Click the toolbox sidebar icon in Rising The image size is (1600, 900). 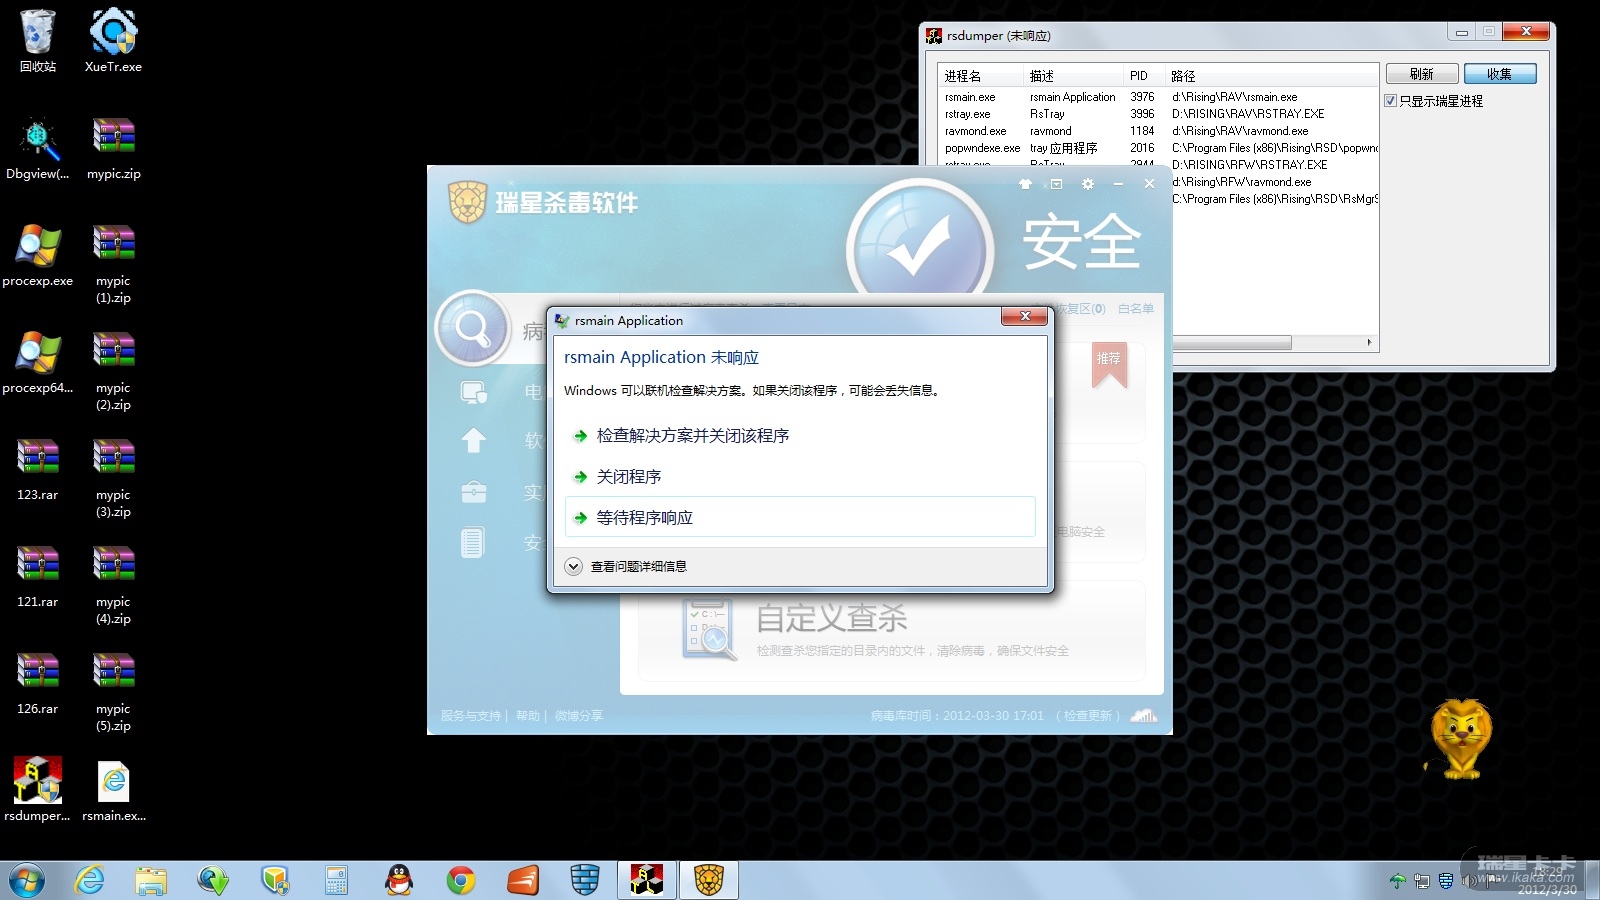click(x=474, y=492)
